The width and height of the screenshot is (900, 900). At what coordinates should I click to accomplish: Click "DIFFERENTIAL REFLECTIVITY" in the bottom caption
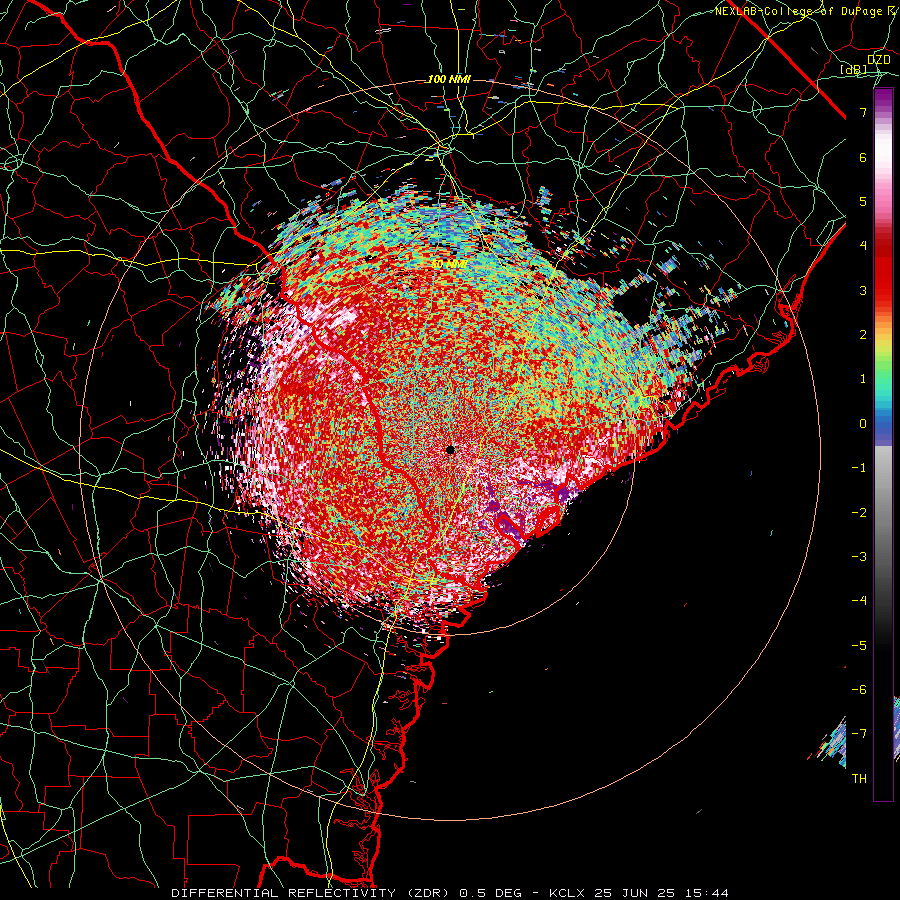point(284,893)
